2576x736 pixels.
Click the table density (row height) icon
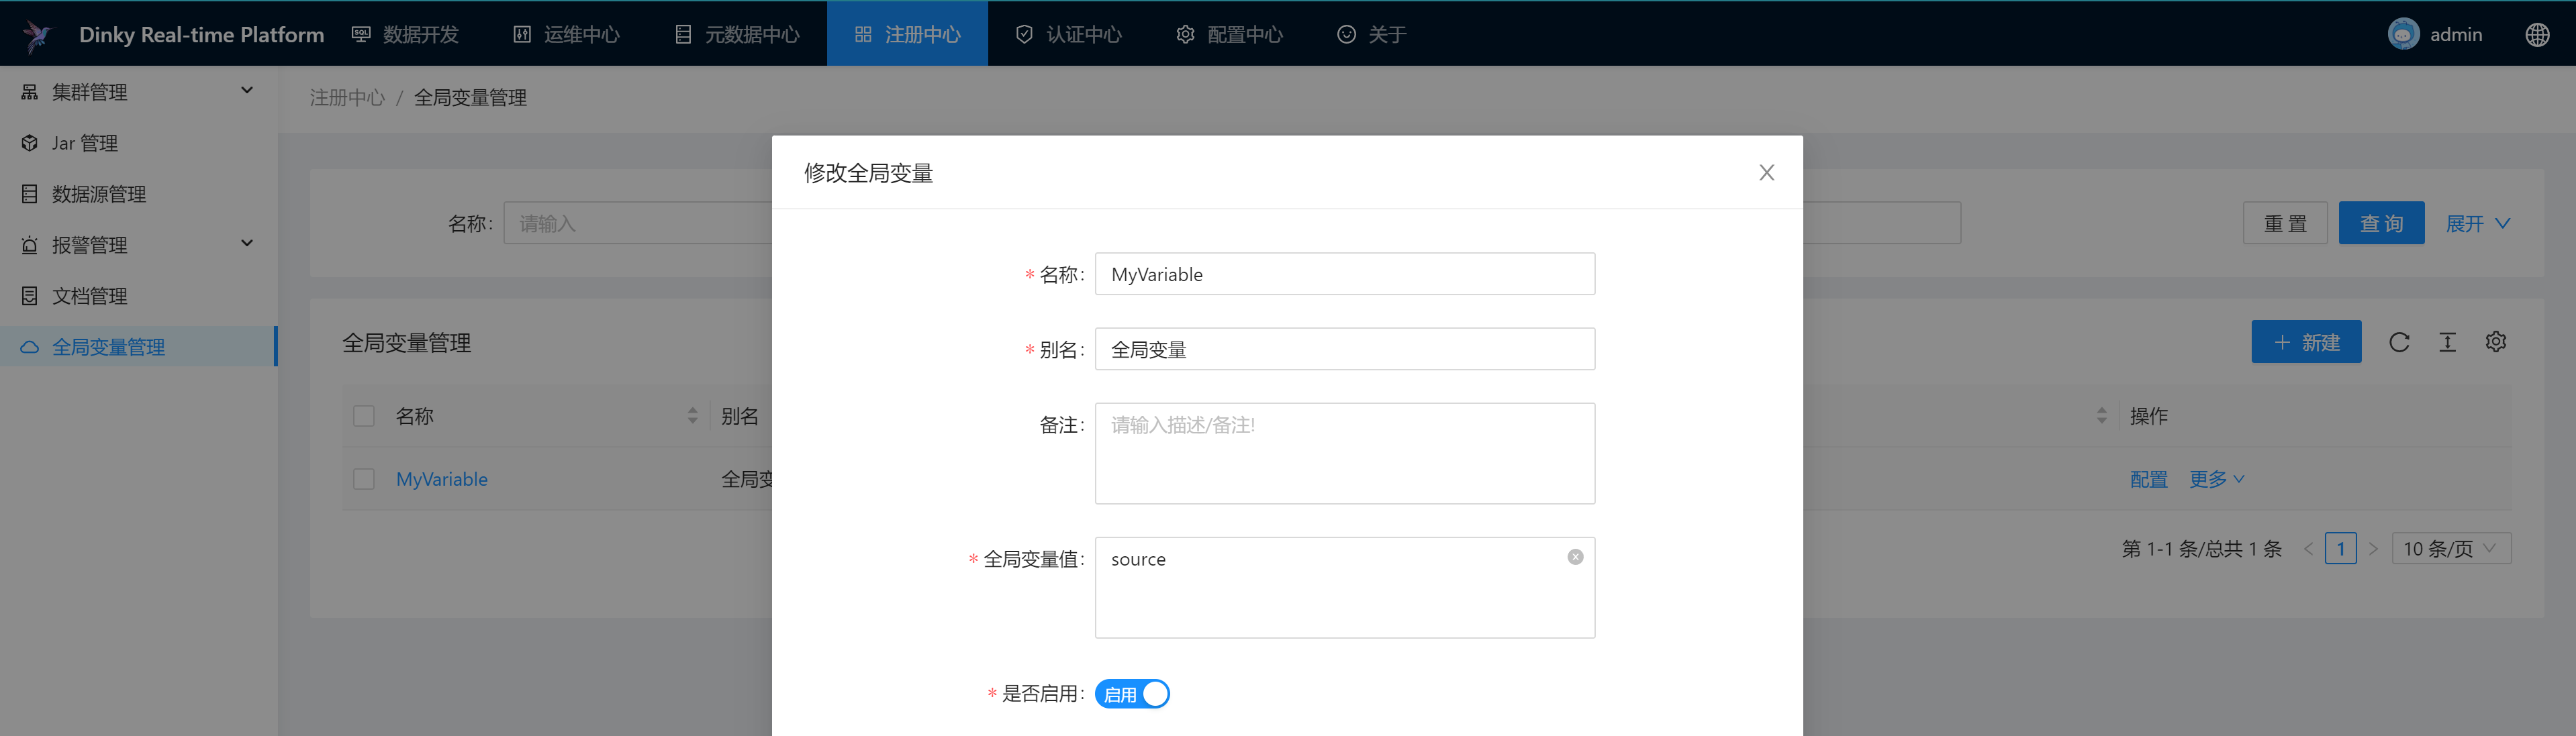click(2447, 342)
